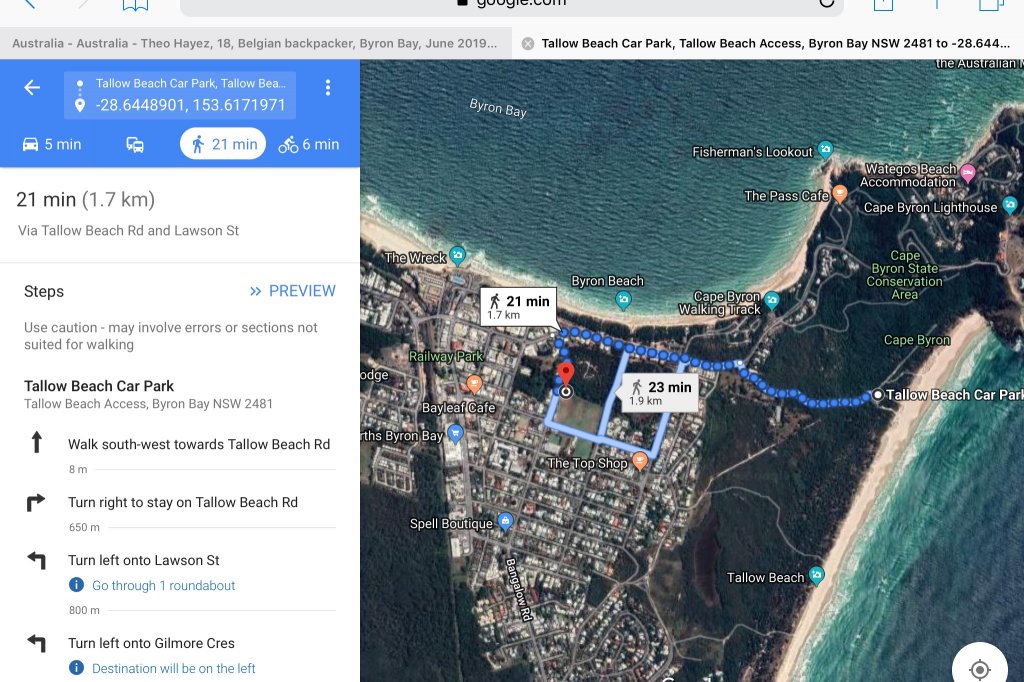Image resolution: width=1024 pixels, height=682 pixels.
Task: Click the Tallow Beach Car Park origin field
Action: click(x=190, y=84)
